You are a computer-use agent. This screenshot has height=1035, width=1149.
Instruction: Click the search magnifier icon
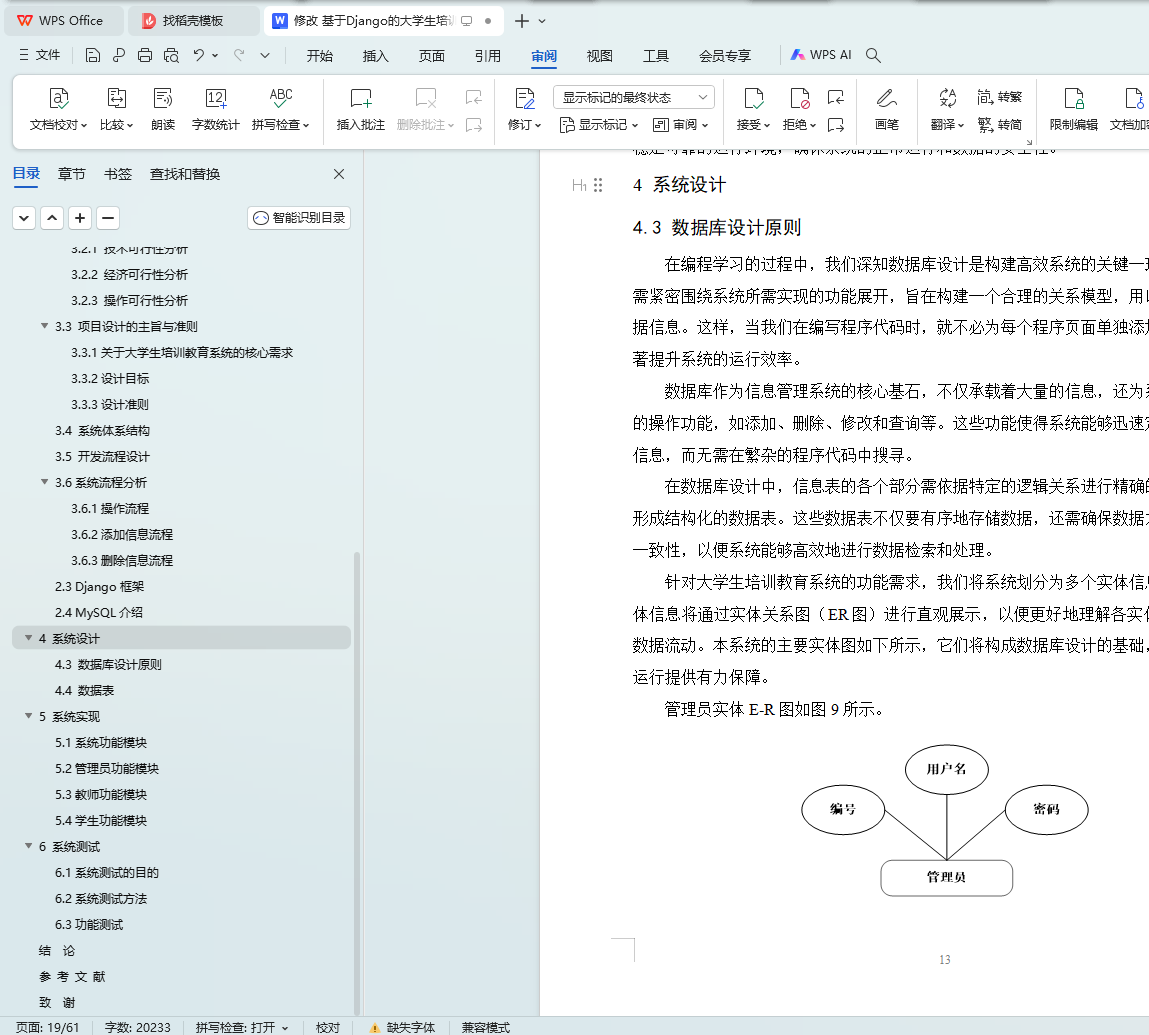click(873, 55)
